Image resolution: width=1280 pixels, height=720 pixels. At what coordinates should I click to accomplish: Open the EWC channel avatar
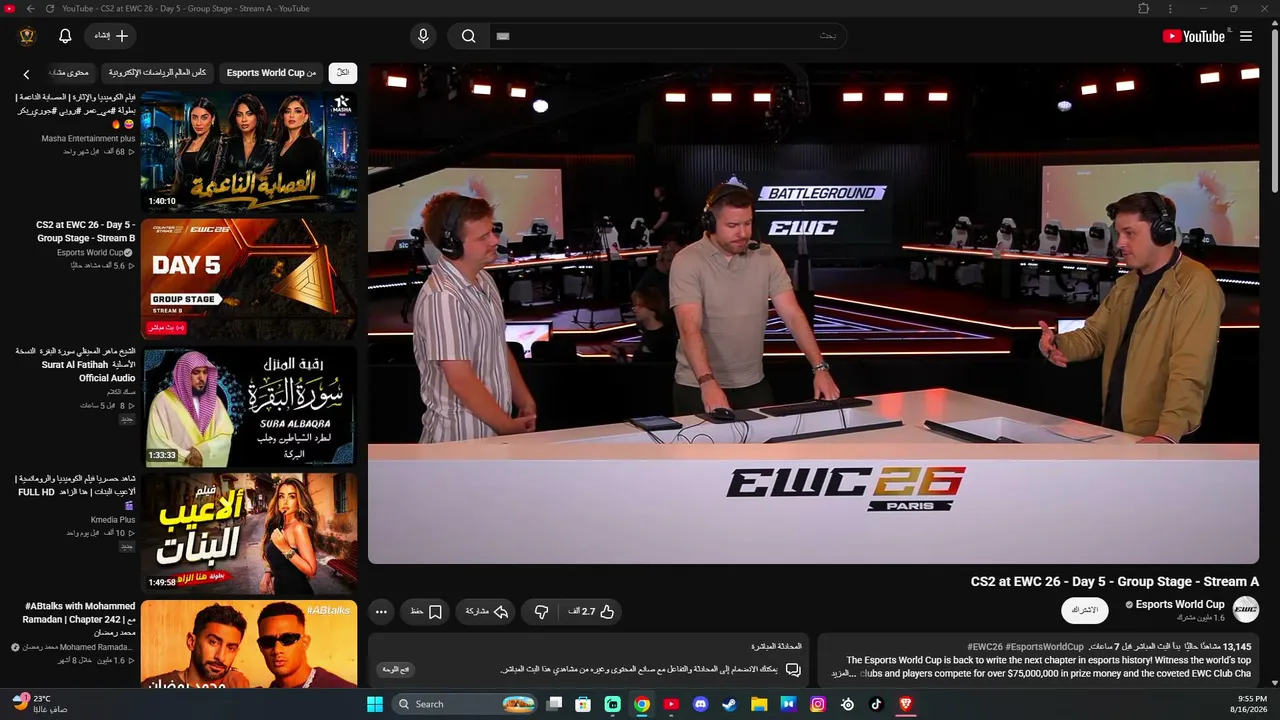[1245, 610]
